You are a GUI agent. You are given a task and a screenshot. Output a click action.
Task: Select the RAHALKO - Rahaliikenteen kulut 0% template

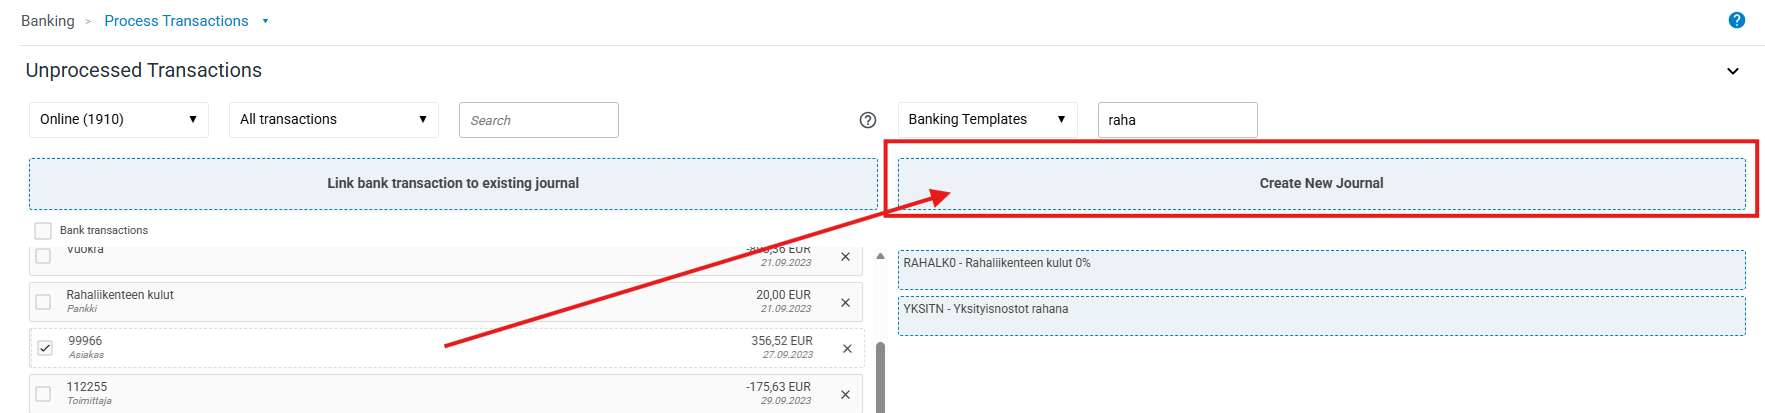(x=1320, y=270)
